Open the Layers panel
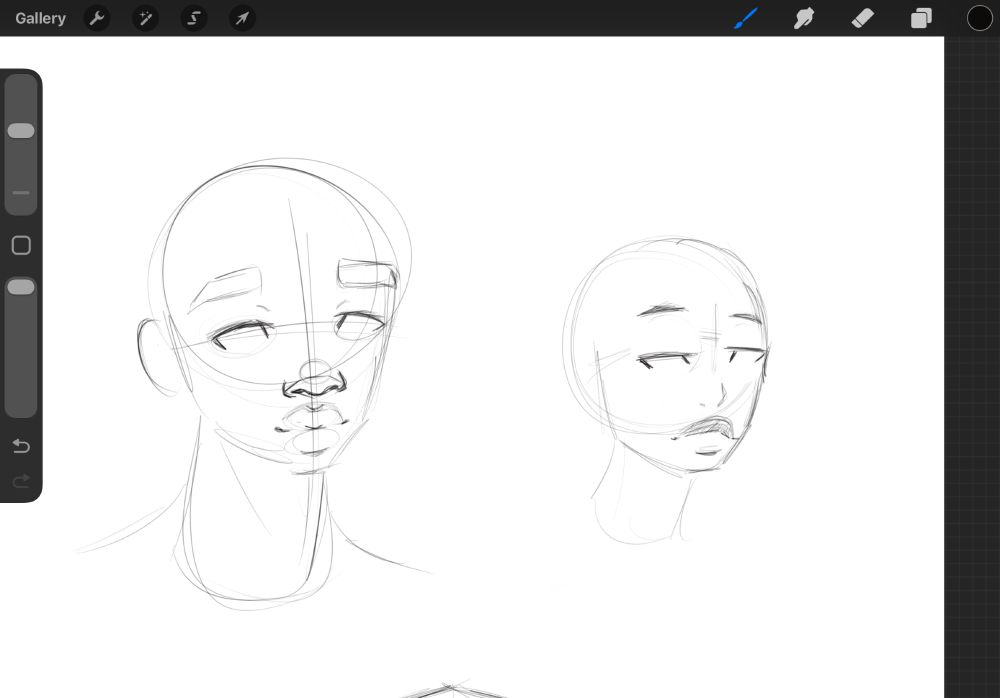 click(921, 18)
